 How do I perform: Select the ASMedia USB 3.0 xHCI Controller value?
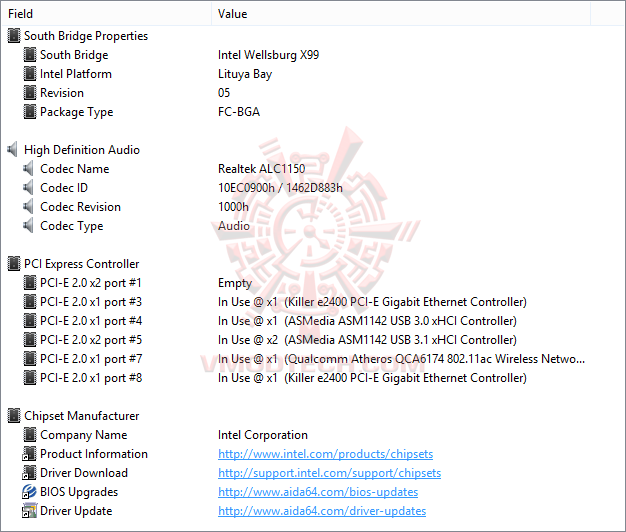pos(367,321)
